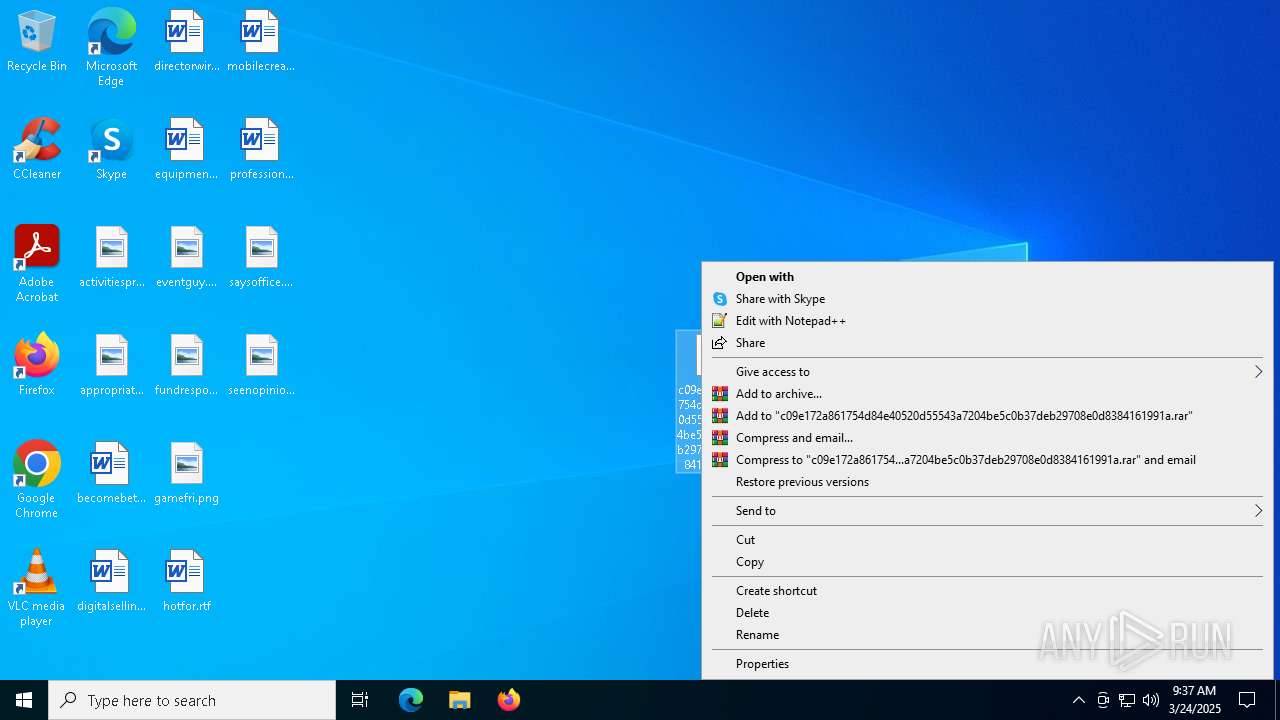Click the selected c09e file on desktop
The height and width of the screenshot is (720, 1280).
click(x=689, y=401)
